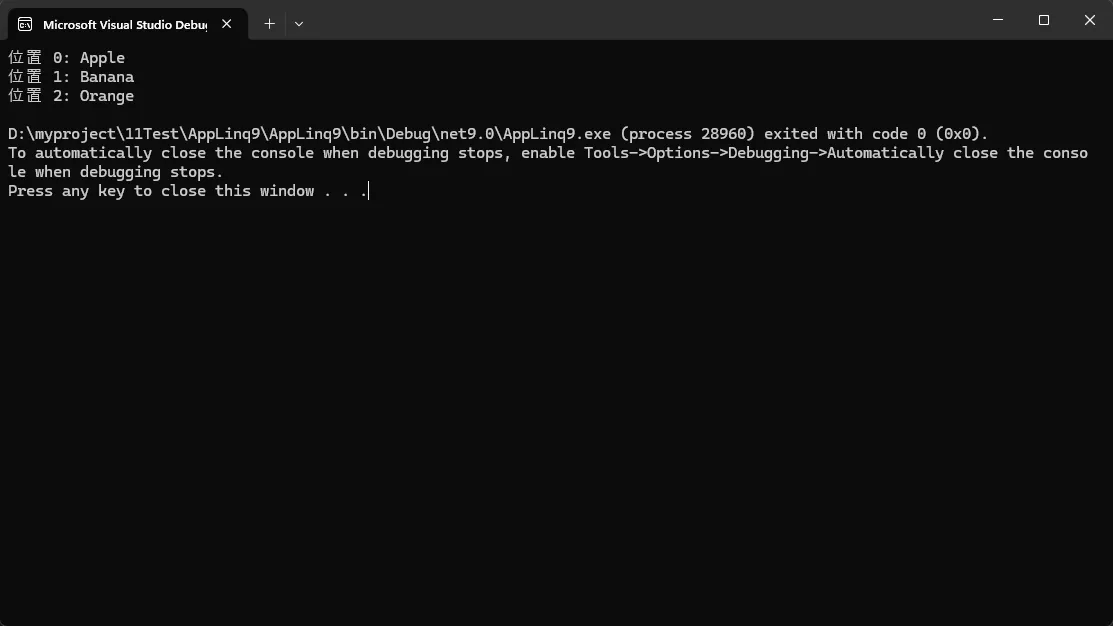Viewport: 1113px width, 626px height.
Task: Click the text cursor after the prompt
Action: (368, 191)
